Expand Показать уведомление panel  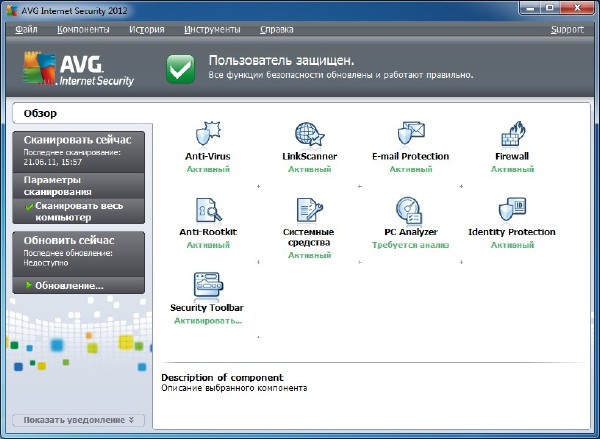click(78, 419)
